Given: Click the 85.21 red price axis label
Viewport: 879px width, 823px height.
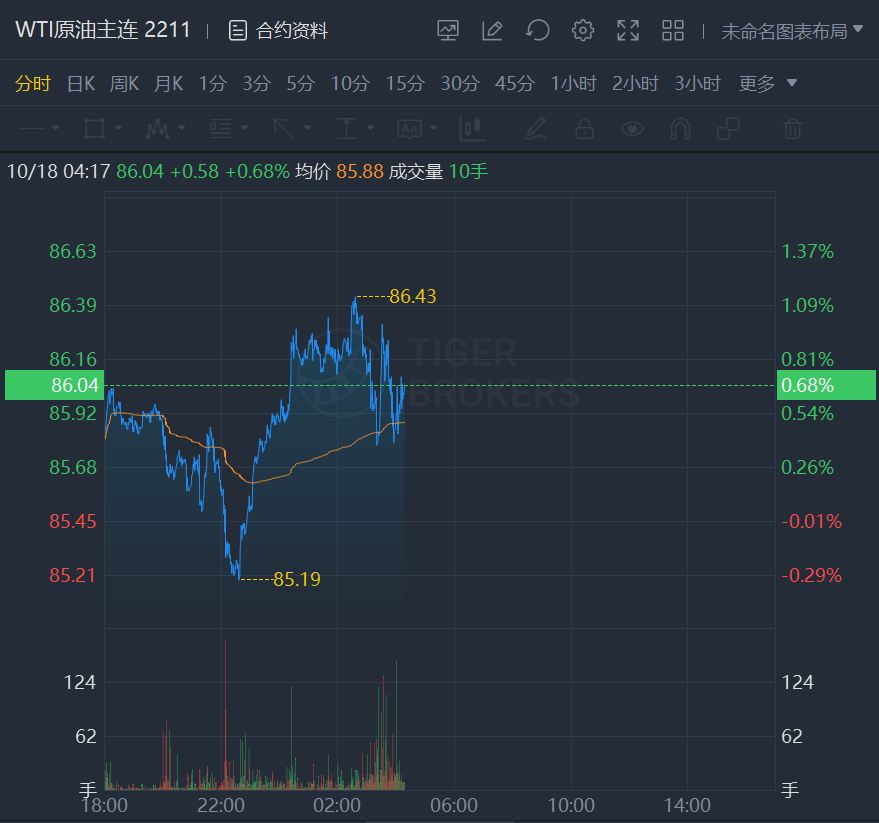Looking at the screenshot, I should point(73,575).
